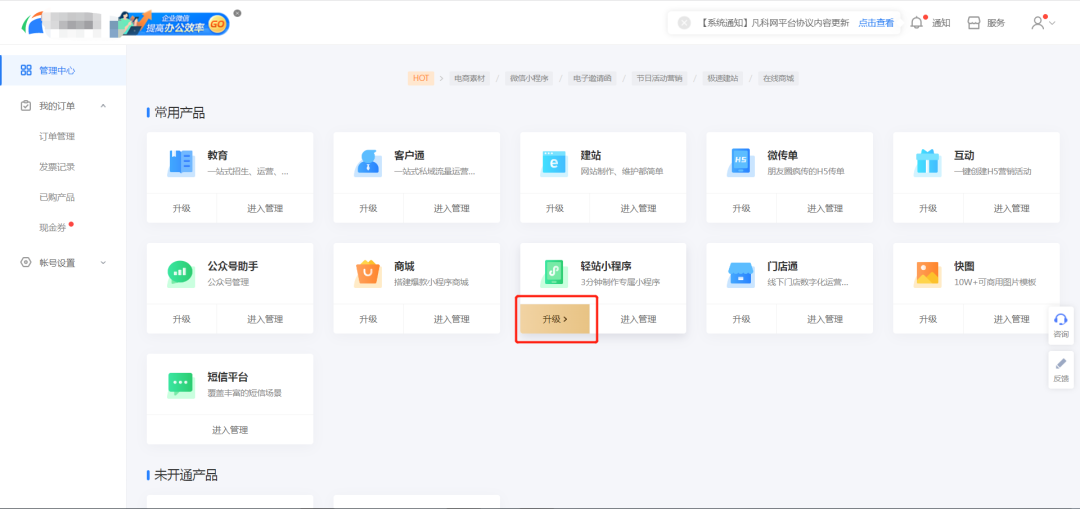1080x509 pixels.
Task: Open the 通知 bell icon
Action: [917, 23]
